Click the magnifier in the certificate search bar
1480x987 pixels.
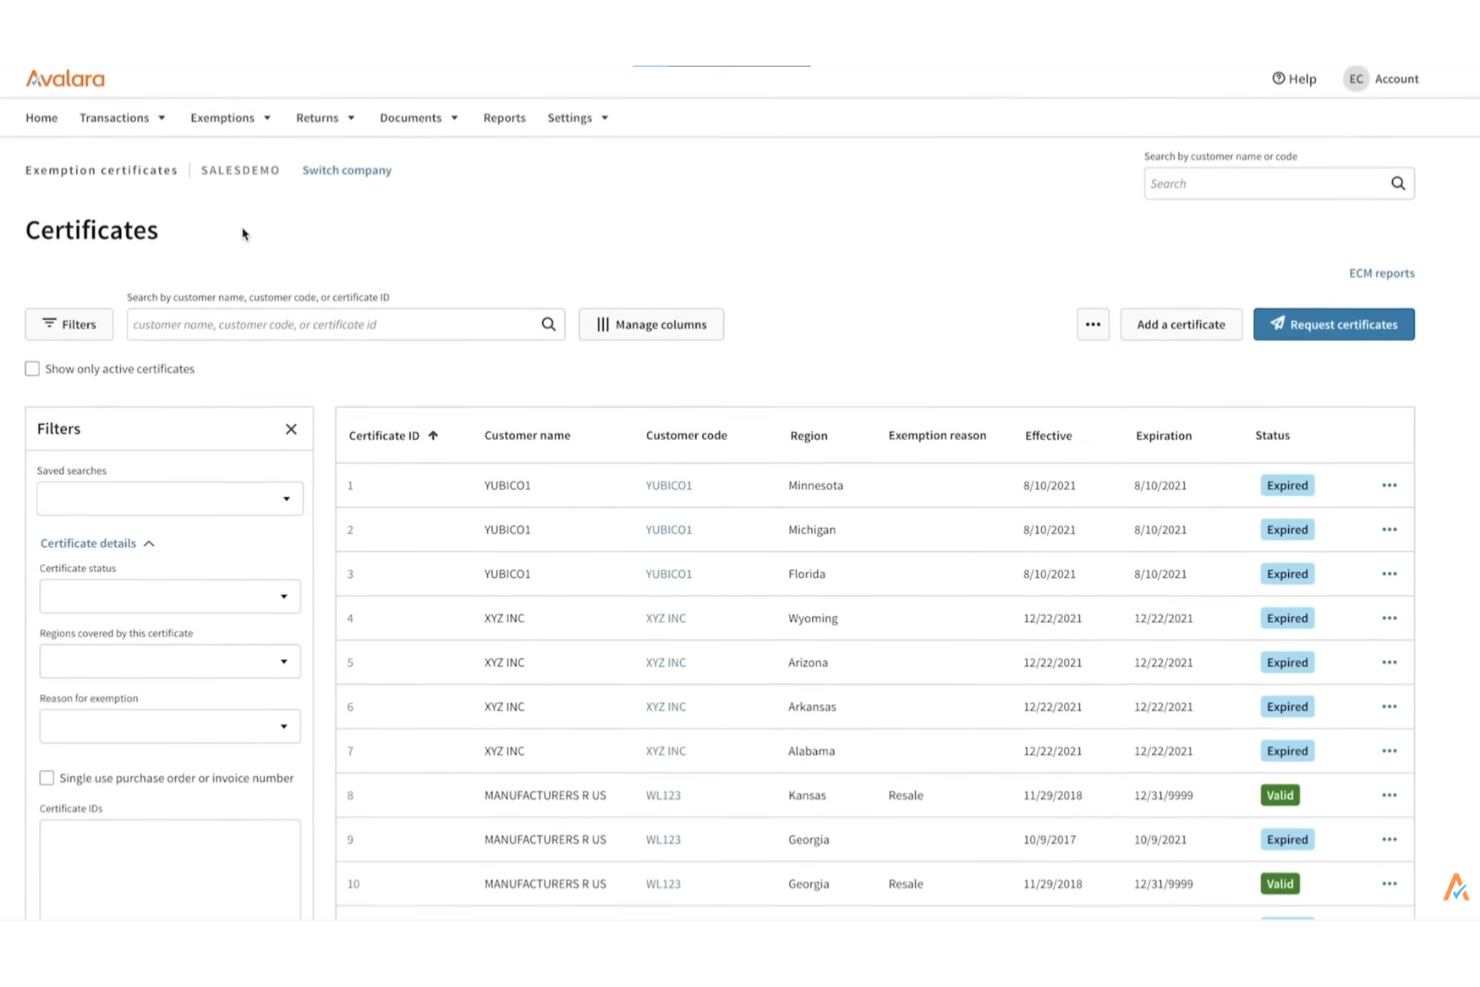pyautogui.click(x=548, y=323)
